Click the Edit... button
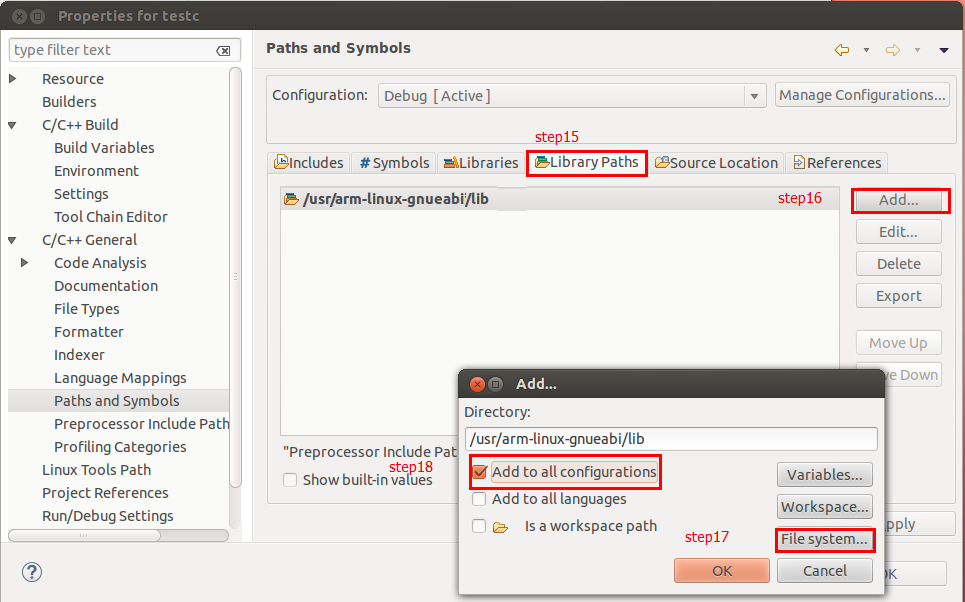Screen dimensions: 965x602 [x=899, y=232]
